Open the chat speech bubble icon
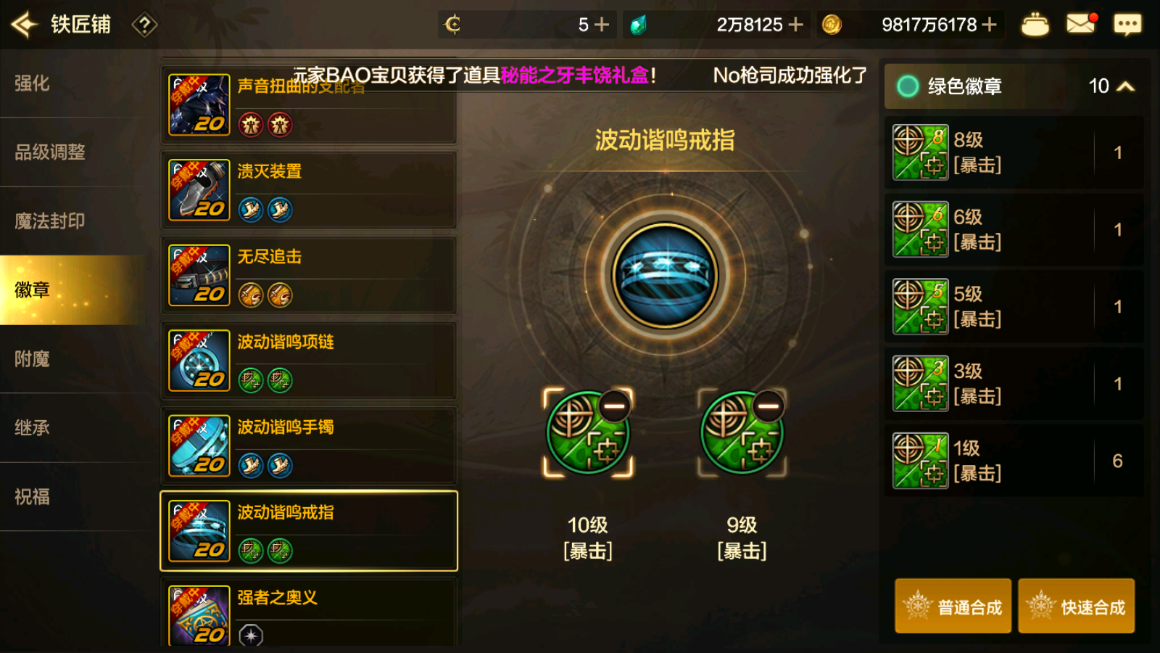This screenshot has height=653, width=1160. coord(1127,24)
